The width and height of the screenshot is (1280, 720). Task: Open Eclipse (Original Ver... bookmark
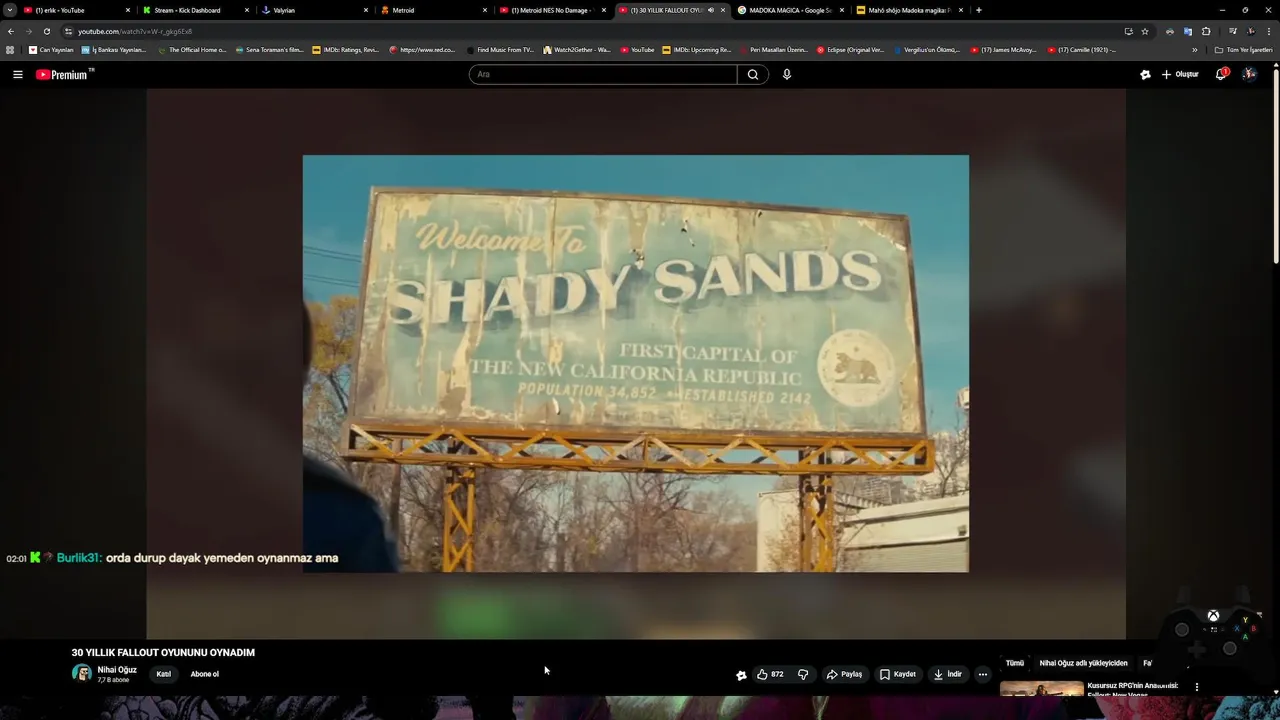pos(850,50)
